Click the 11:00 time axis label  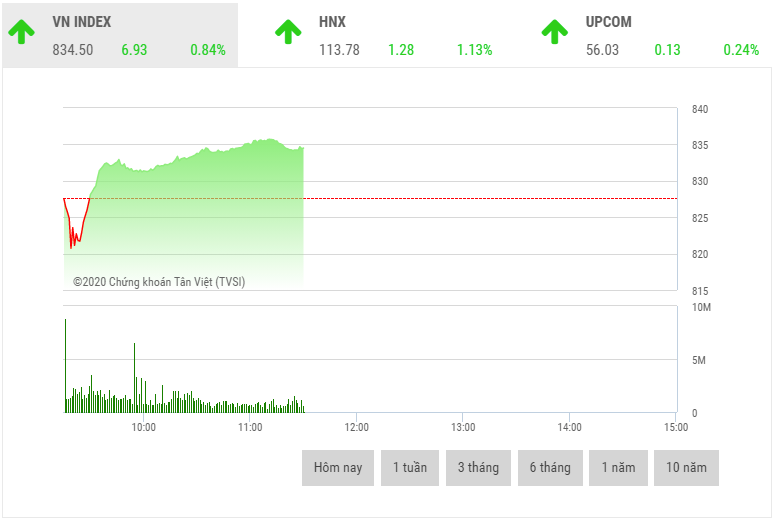pos(250,427)
